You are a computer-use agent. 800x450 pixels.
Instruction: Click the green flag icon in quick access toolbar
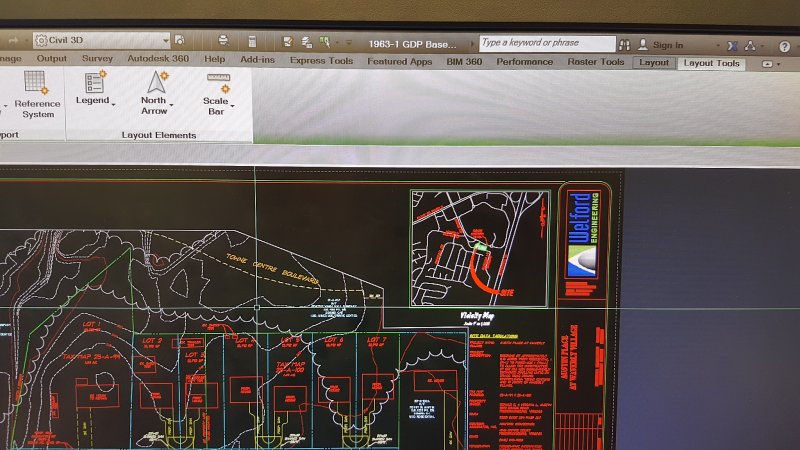pos(324,42)
